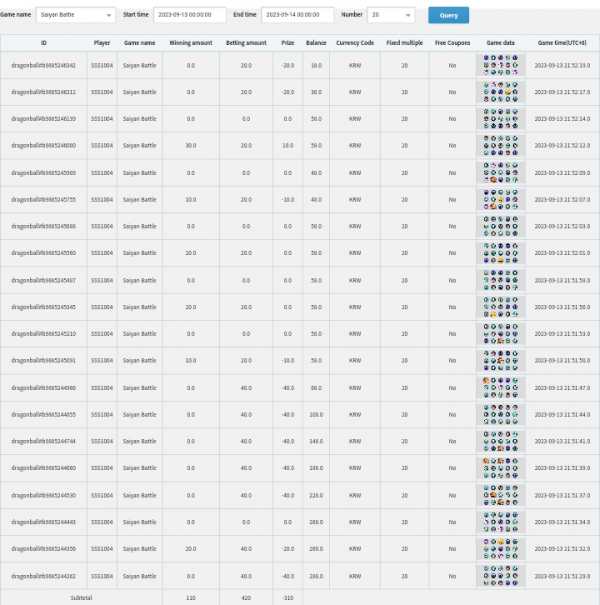The width and height of the screenshot is (600, 605).
Task: Select the 148.0 balance cell
Action: click(316, 441)
